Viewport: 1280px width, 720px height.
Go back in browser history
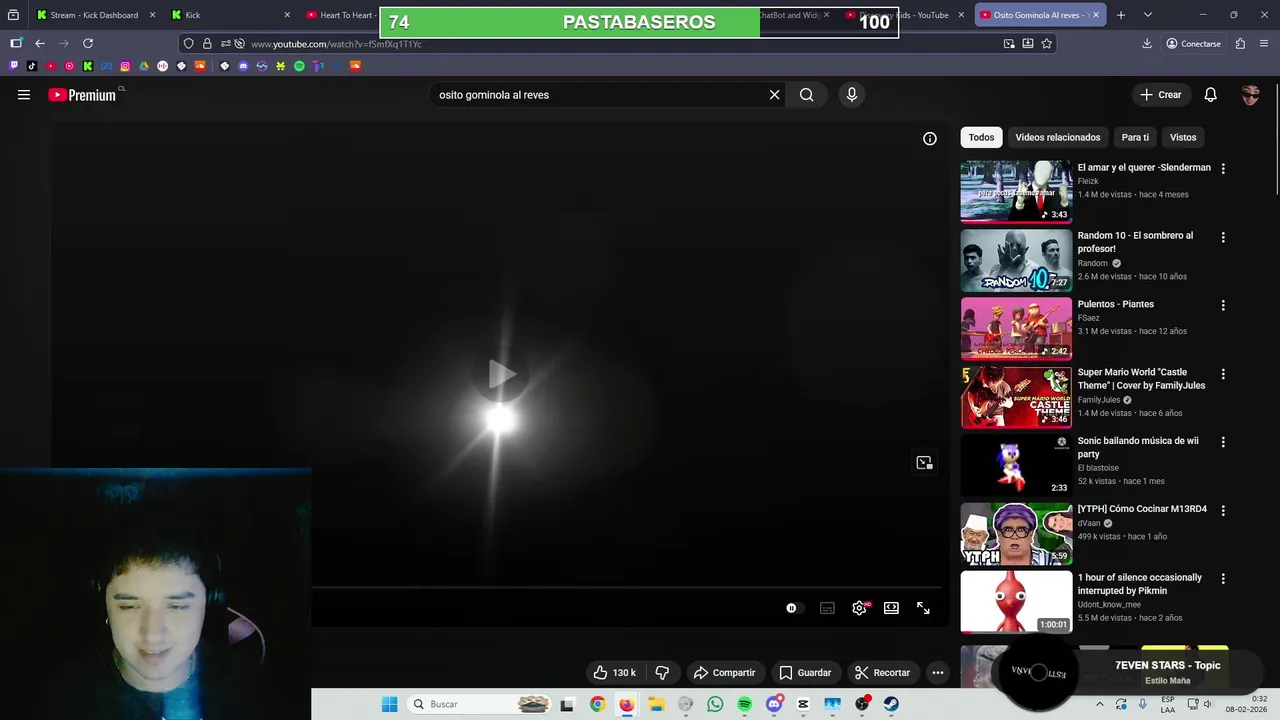tap(40, 43)
